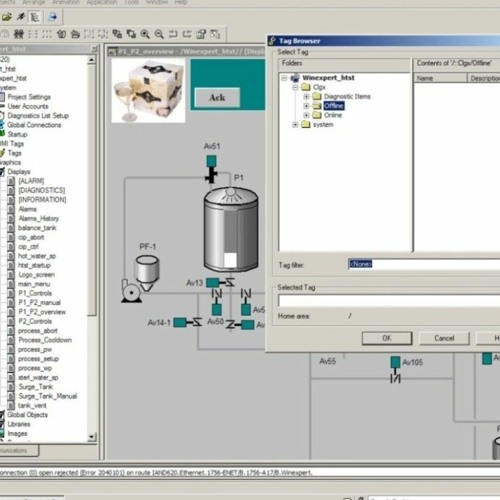Select the Online folder in tag tree
The width and height of the screenshot is (500, 500).
pyautogui.click(x=333, y=115)
